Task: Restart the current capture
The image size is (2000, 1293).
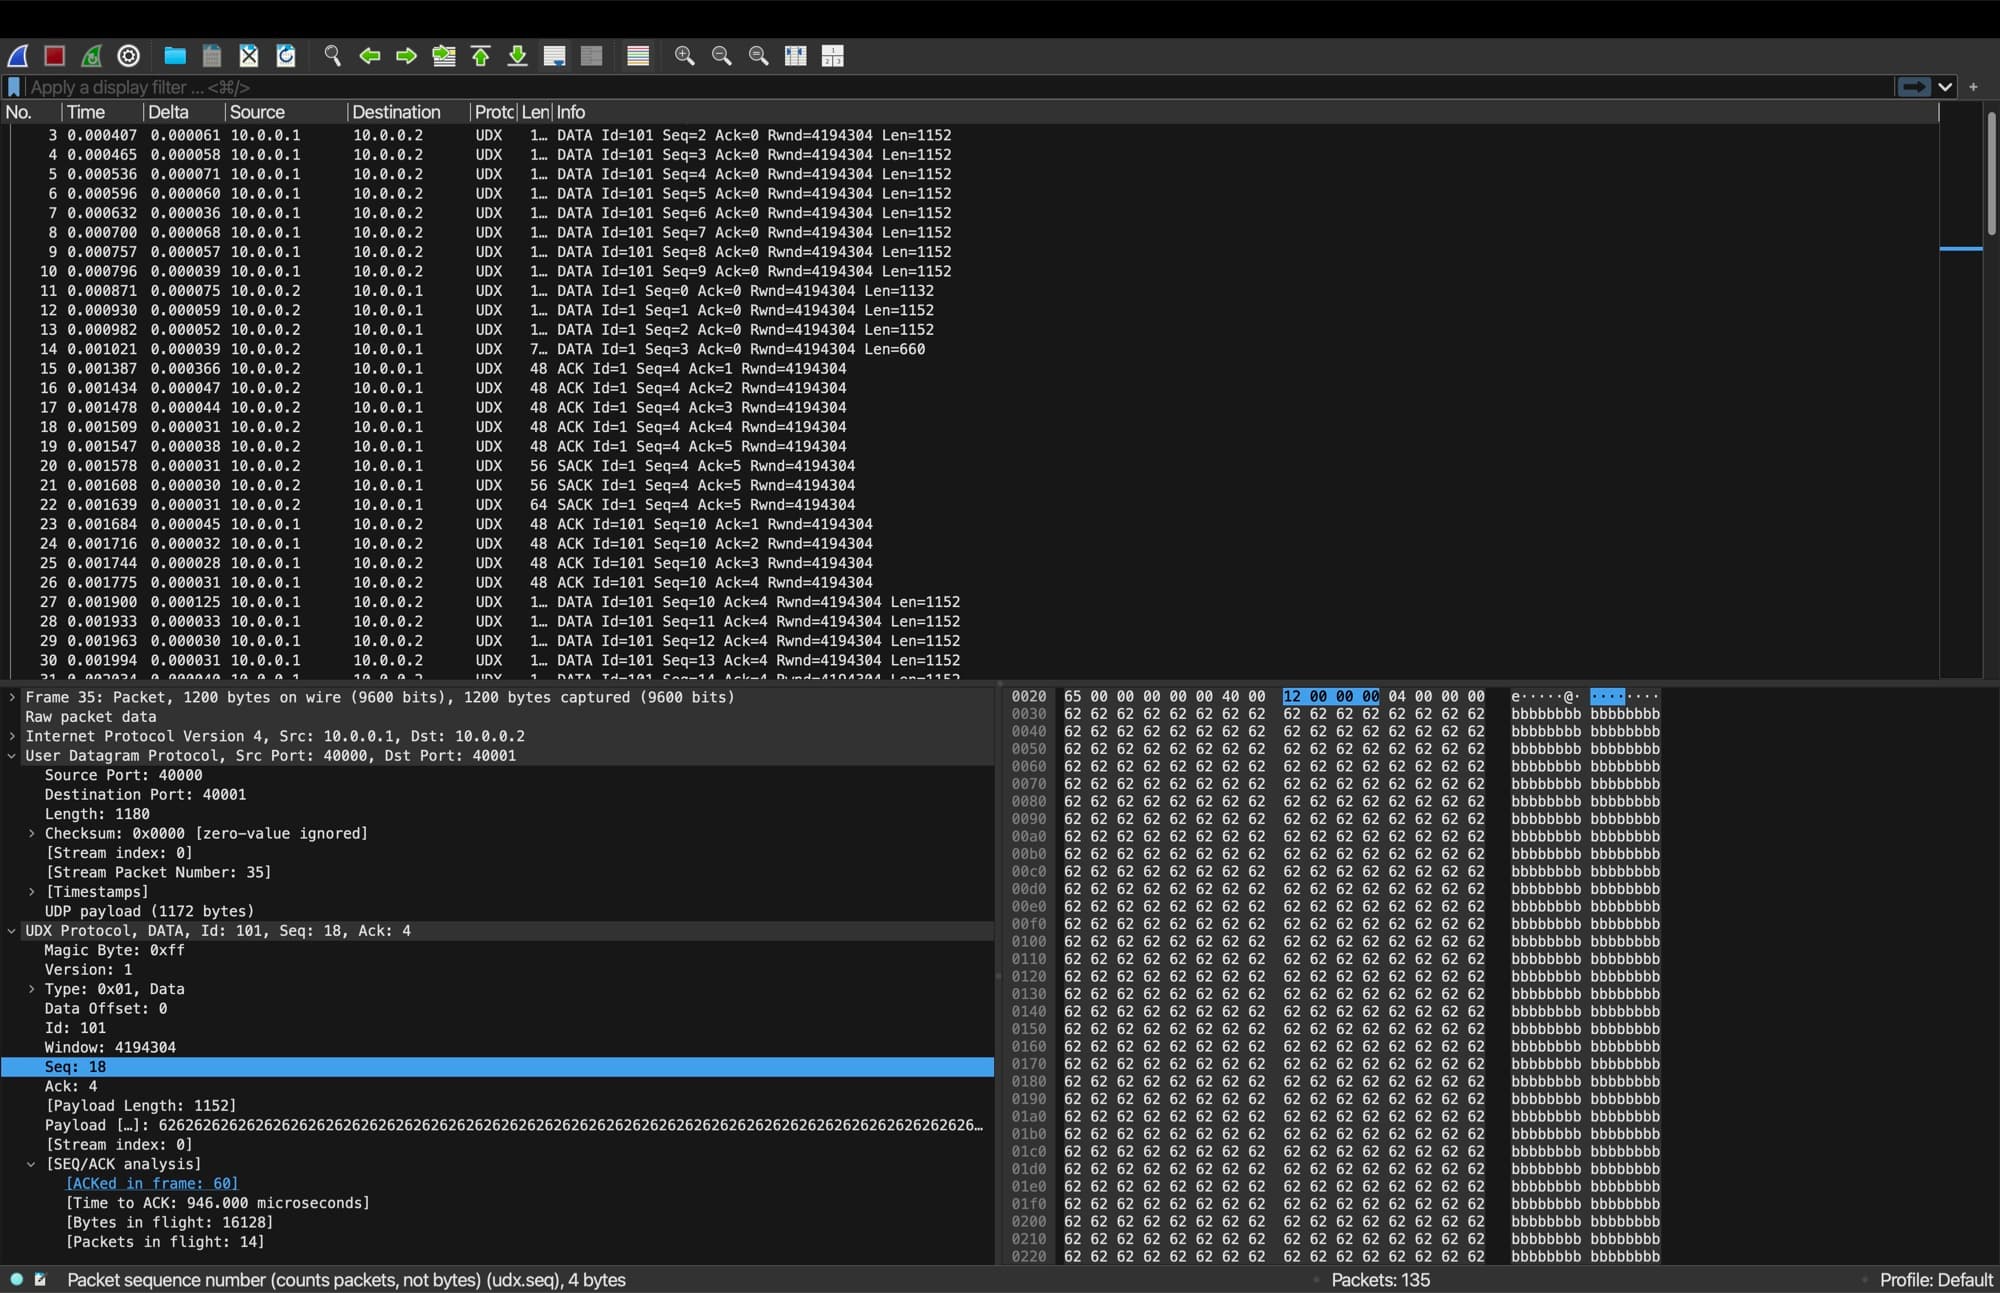Action: [x=92, y=56]
